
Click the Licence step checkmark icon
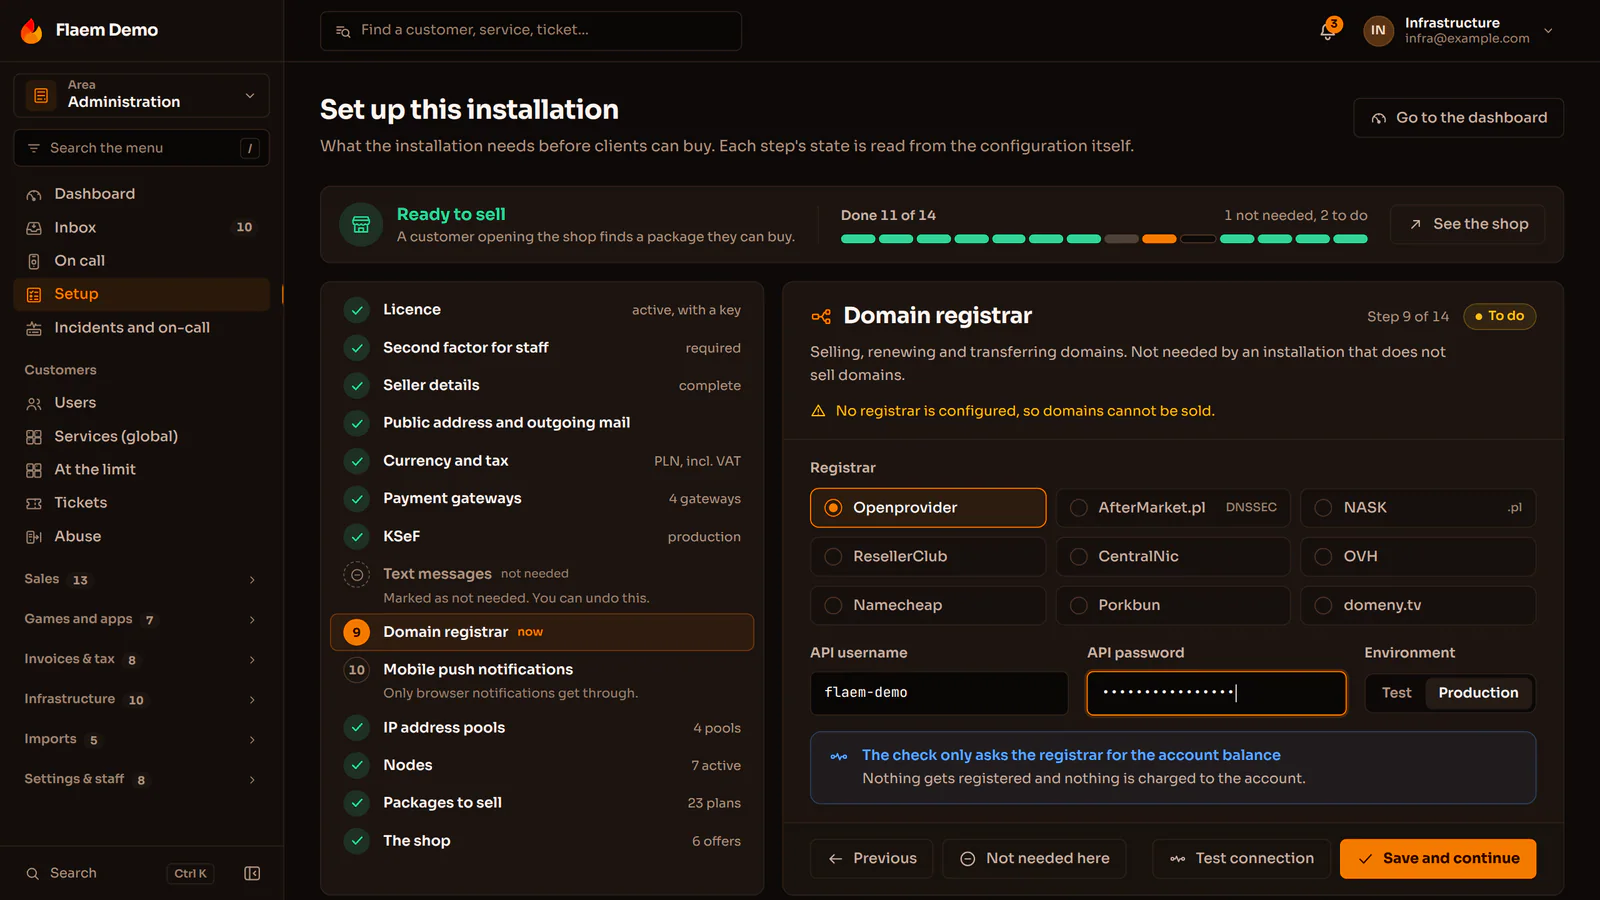coord(357,310)
